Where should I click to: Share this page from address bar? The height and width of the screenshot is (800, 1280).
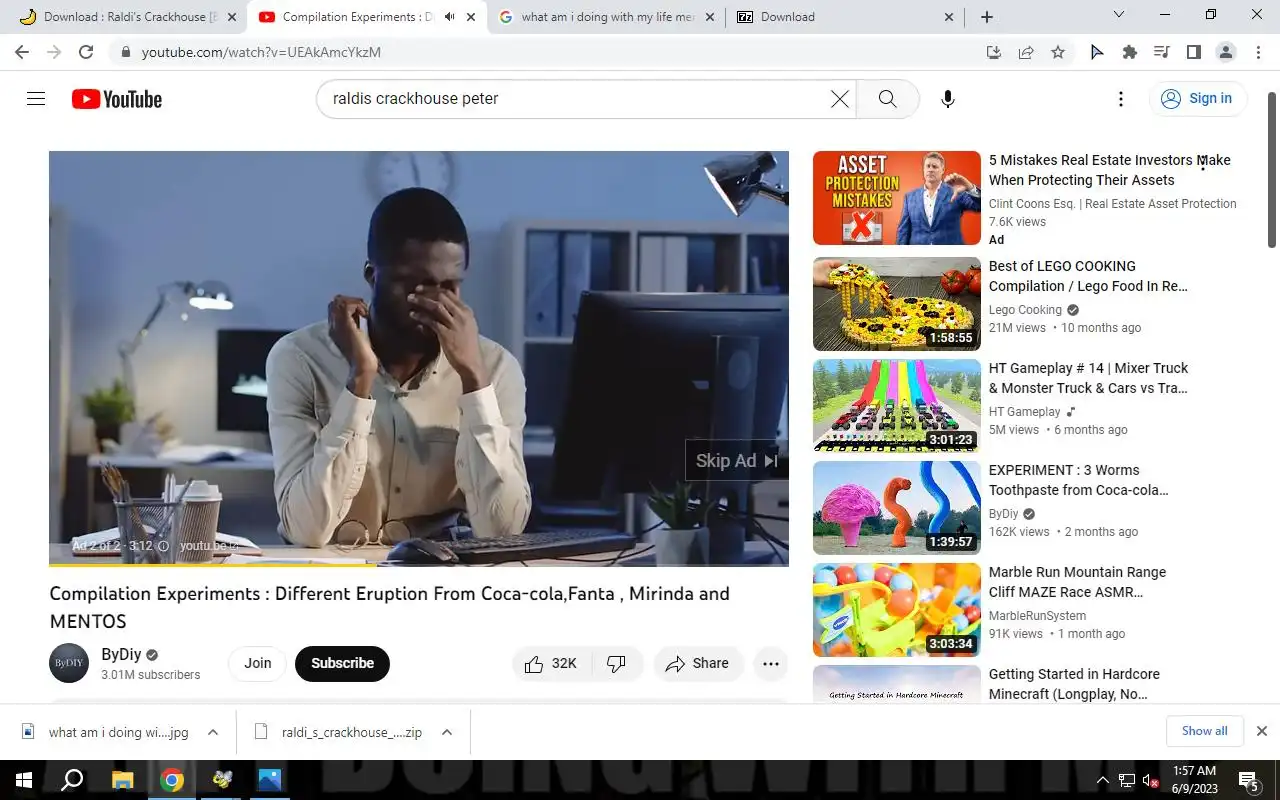click(x=1026, y=52)
